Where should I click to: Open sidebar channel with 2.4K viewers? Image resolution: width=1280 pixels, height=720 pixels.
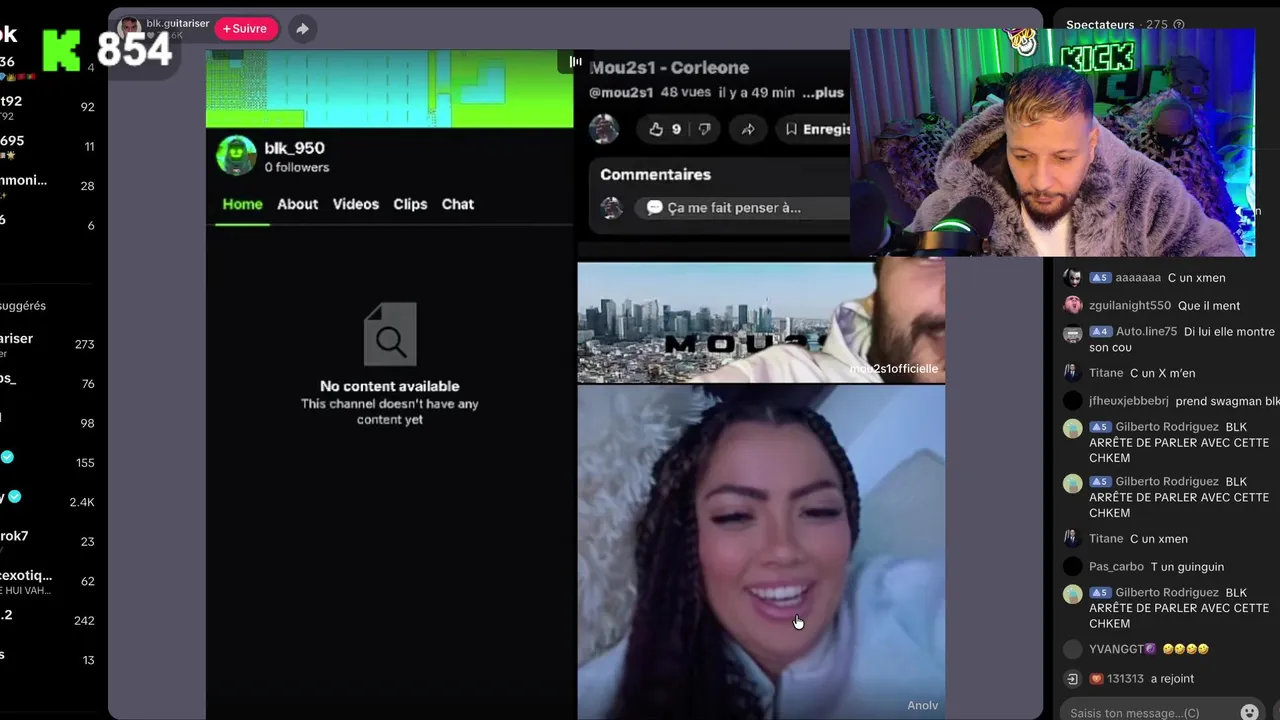(50, 499)
